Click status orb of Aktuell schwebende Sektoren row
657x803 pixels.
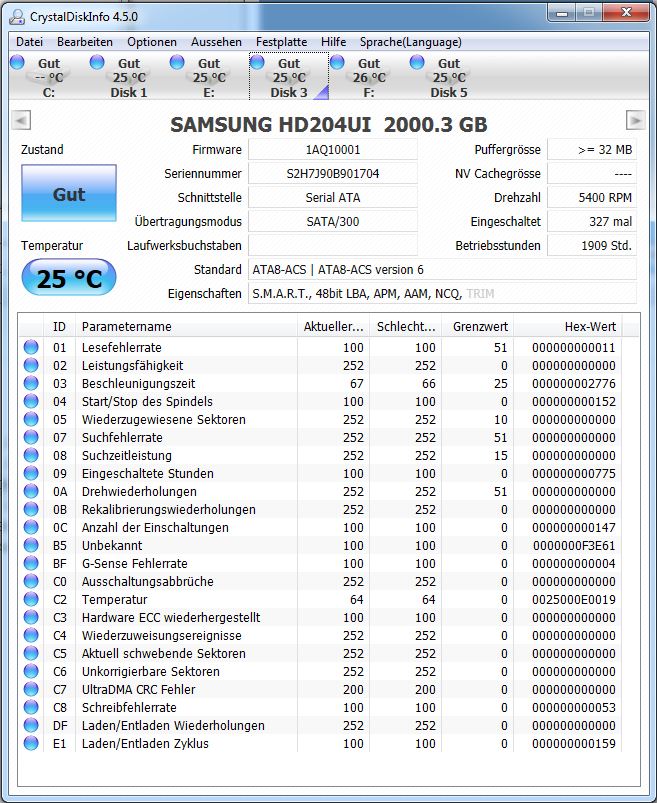pyautogui.click(x=31, y=653)
